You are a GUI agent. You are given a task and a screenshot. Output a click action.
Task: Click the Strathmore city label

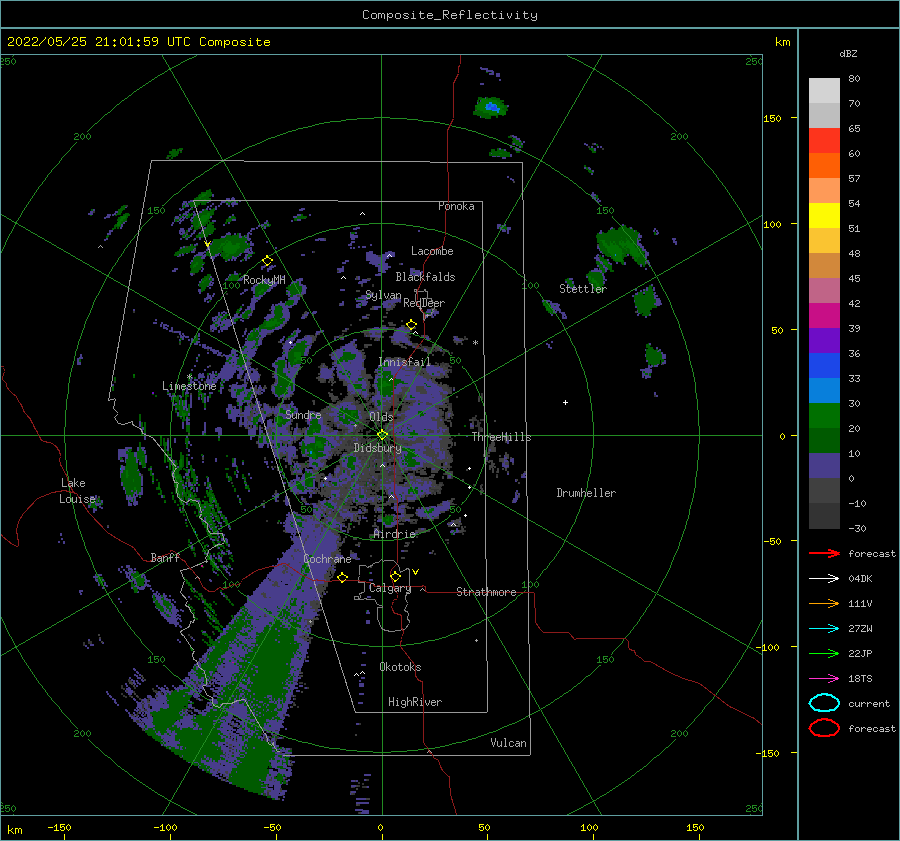click(x=486, y=592)
